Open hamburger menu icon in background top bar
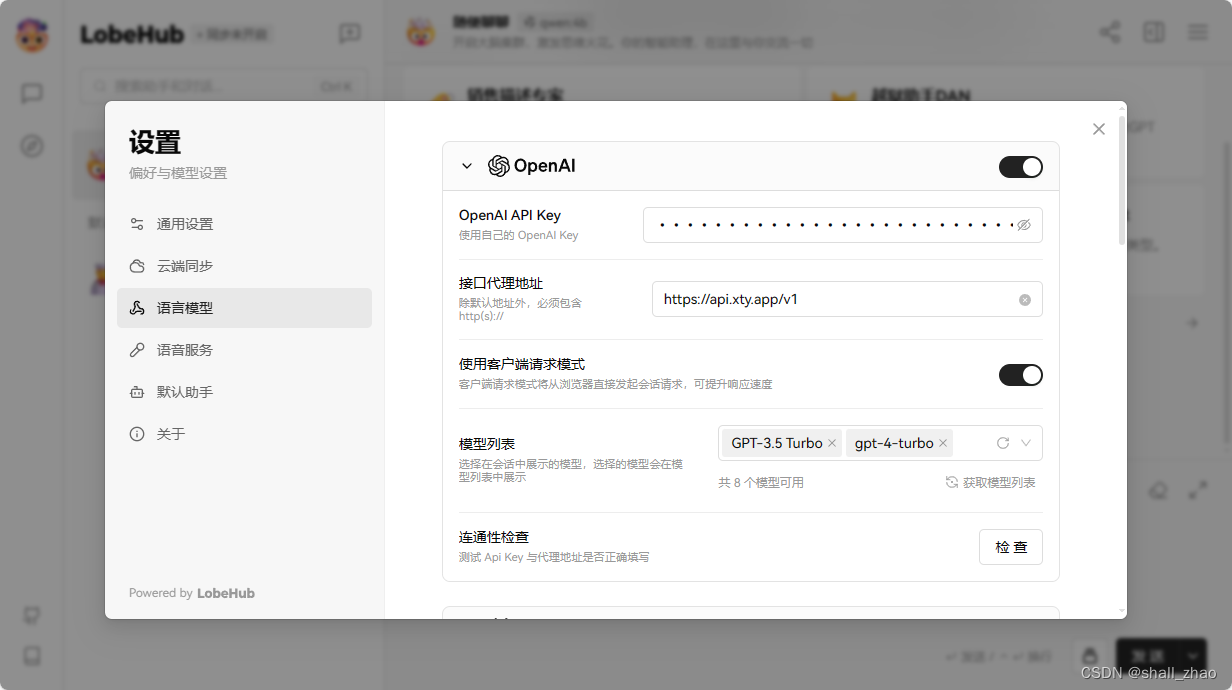The height and width of the screenshot is (690, 1232). pyautogui.click(x=1198, y=32)
